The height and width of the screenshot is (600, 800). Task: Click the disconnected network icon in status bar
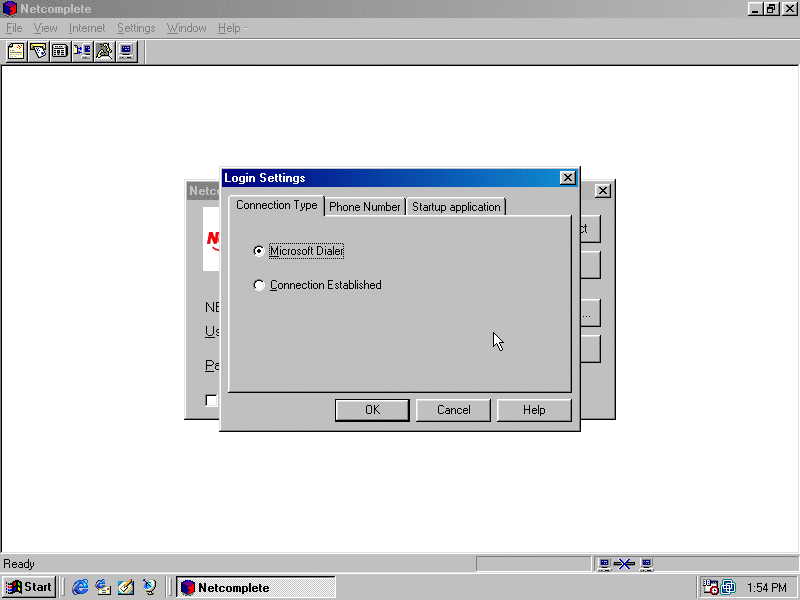(x=625, y=564)
